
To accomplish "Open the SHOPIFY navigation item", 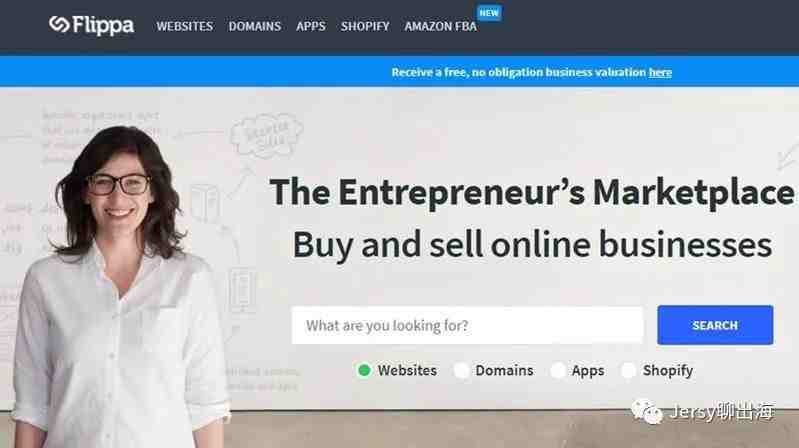I will coord(365,27).
